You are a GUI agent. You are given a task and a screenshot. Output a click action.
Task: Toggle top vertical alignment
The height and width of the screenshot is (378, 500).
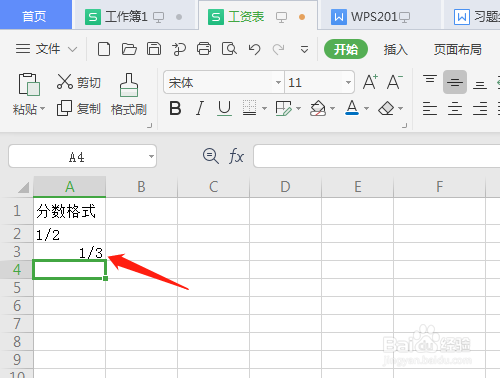tap(430, 80)
